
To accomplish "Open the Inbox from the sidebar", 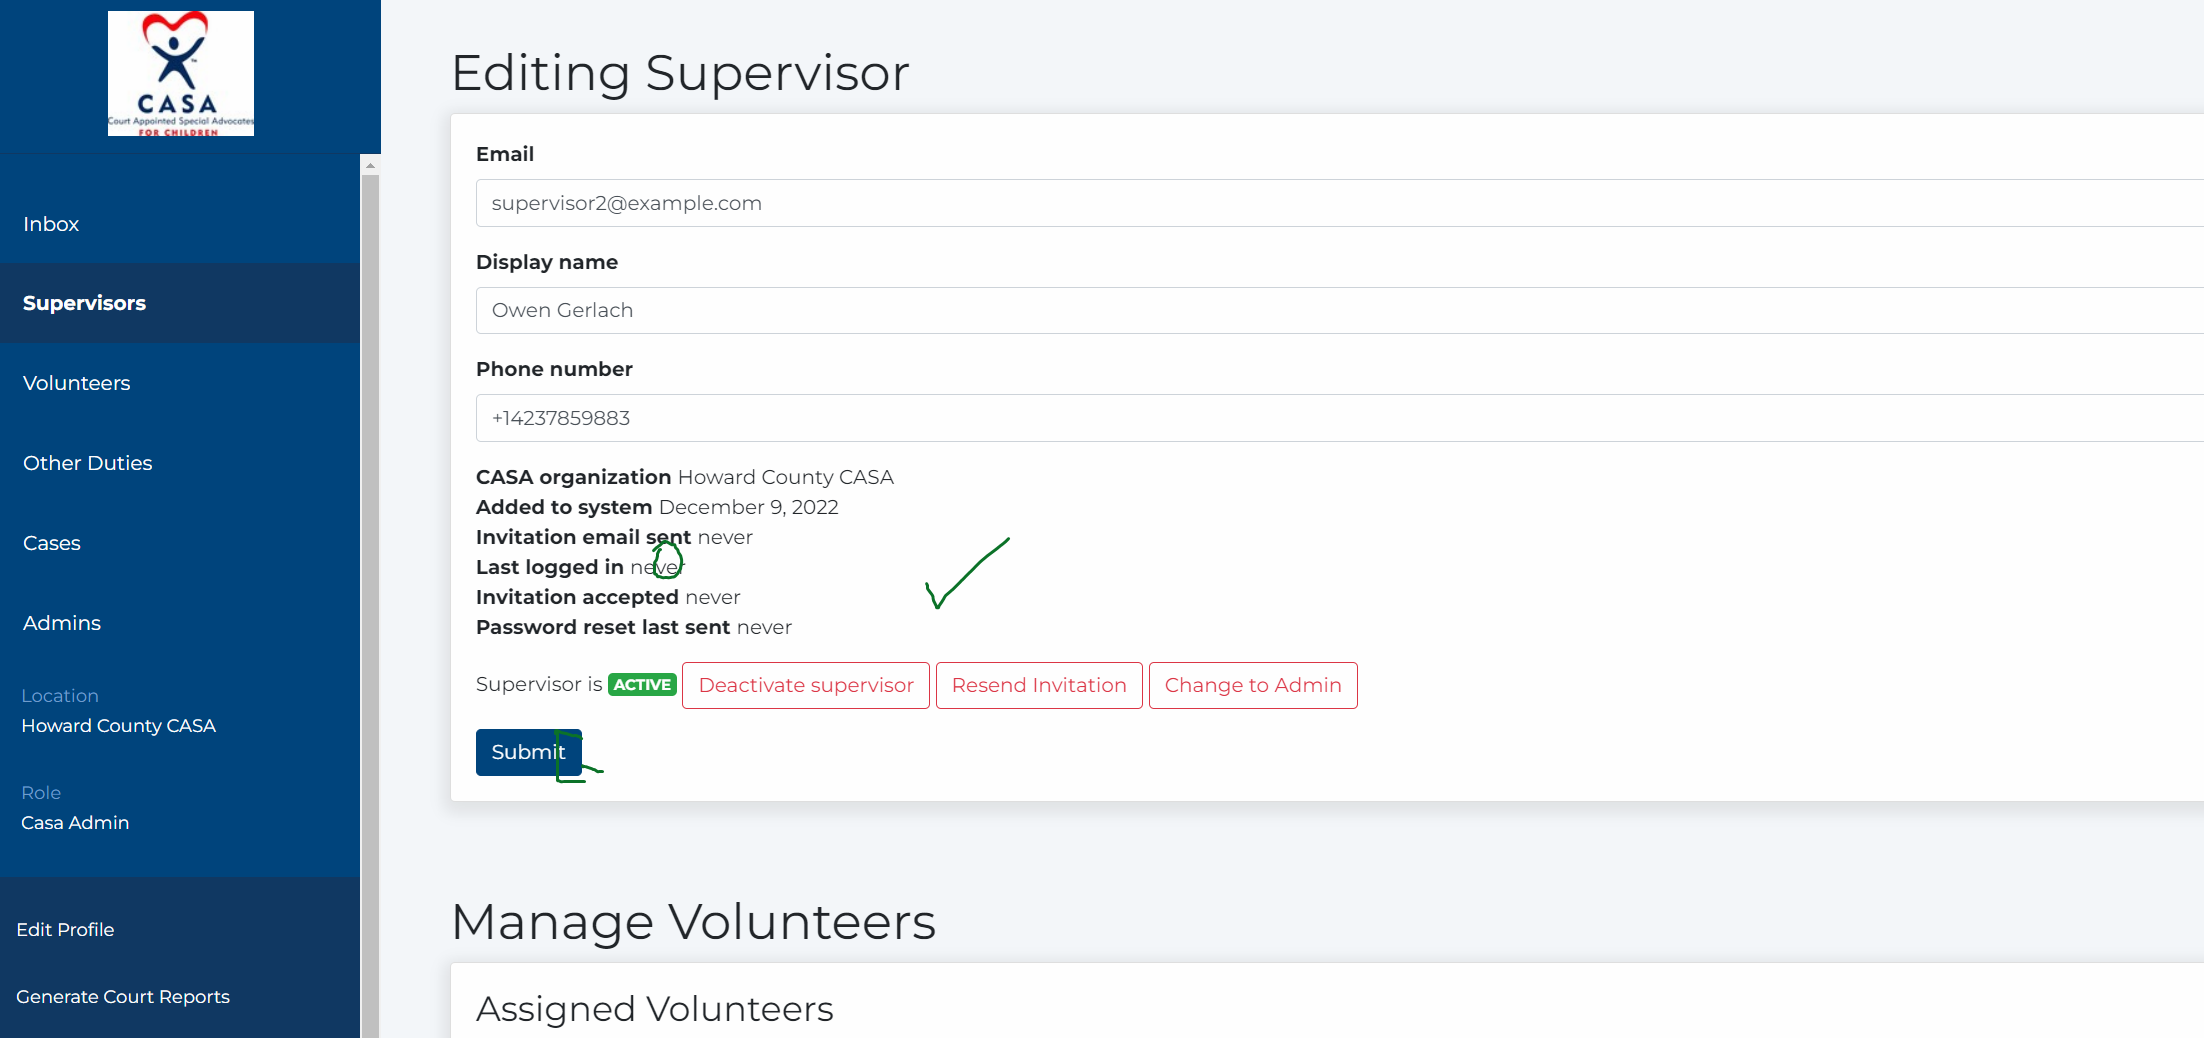I will pos(50,224).
